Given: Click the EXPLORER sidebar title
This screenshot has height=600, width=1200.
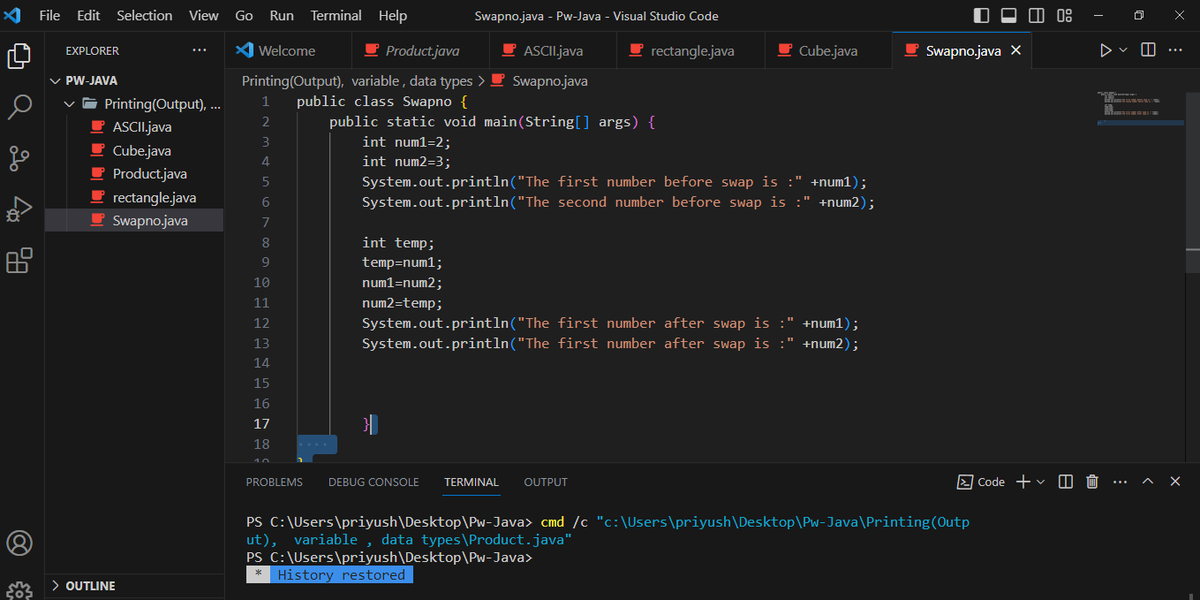Looking at the screenshot, I should [92, 51].
